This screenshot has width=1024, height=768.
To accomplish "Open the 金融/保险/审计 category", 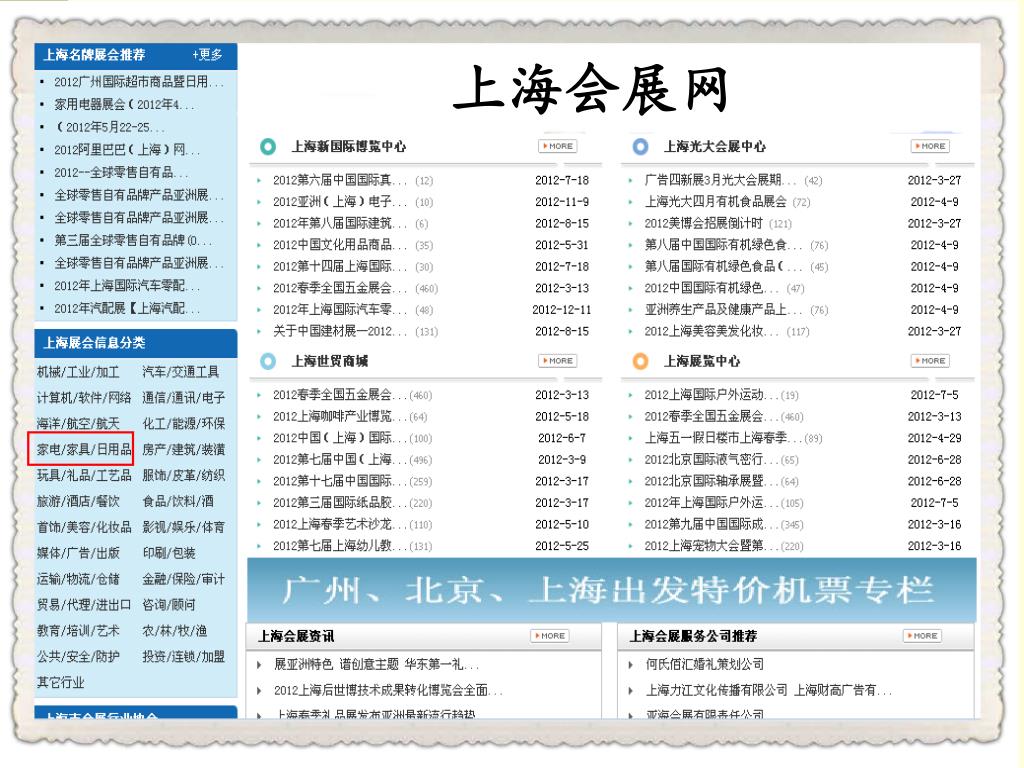I will pyautogui.click(x=183, y=579).
